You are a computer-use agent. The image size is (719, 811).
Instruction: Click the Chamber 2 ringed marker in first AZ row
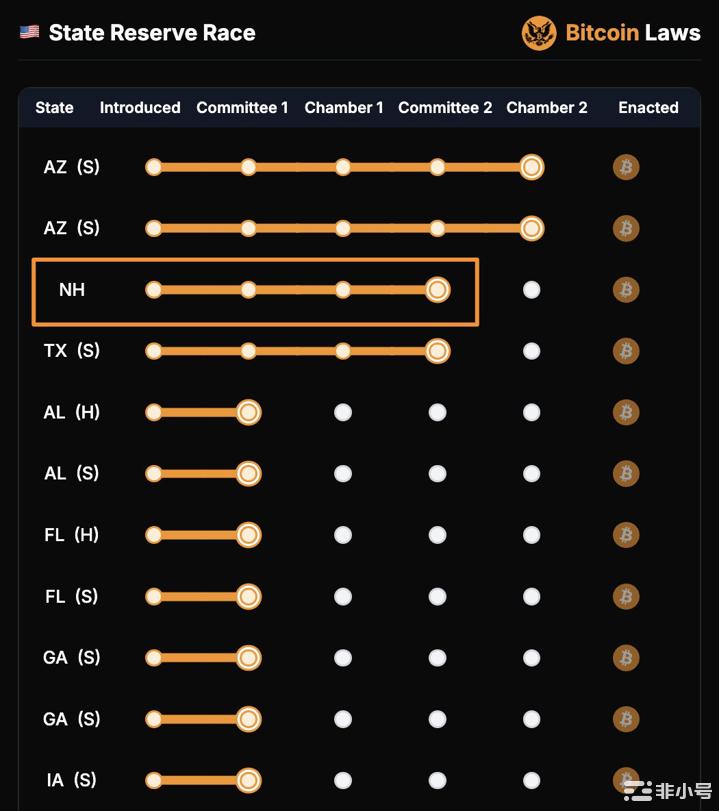click(532, 167)
